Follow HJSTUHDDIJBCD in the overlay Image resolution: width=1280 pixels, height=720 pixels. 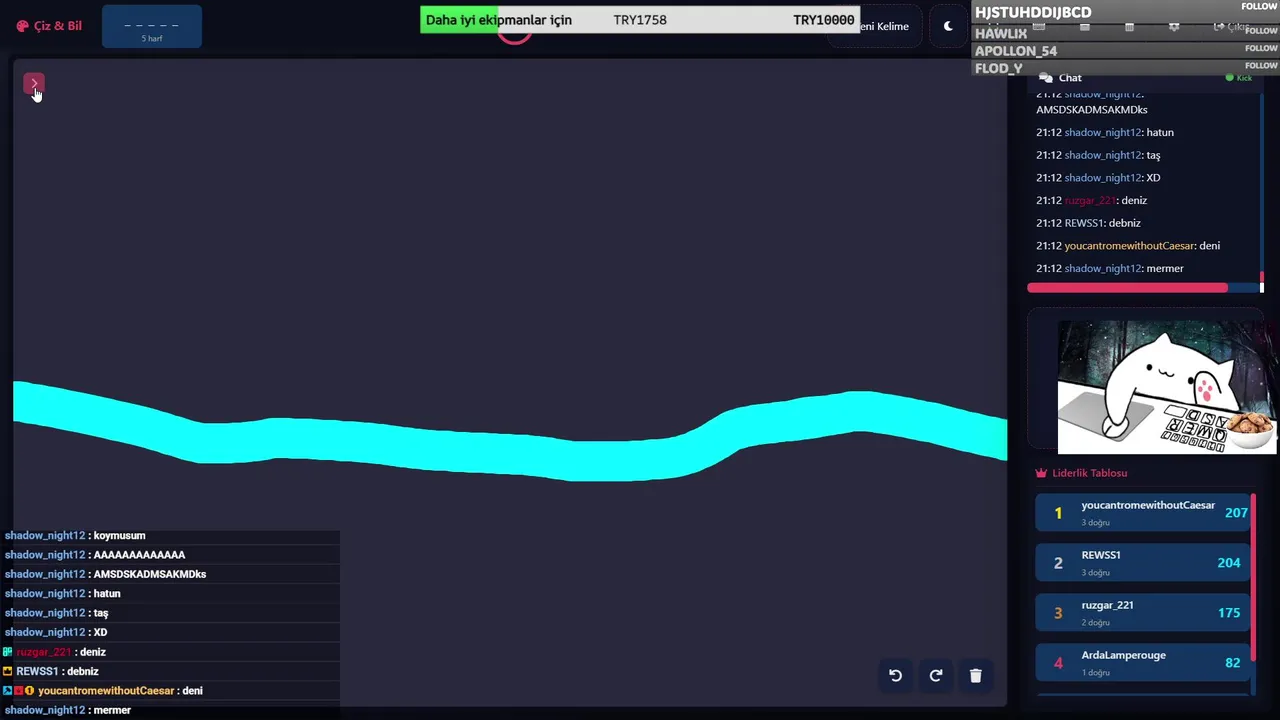coord(1259,6)
